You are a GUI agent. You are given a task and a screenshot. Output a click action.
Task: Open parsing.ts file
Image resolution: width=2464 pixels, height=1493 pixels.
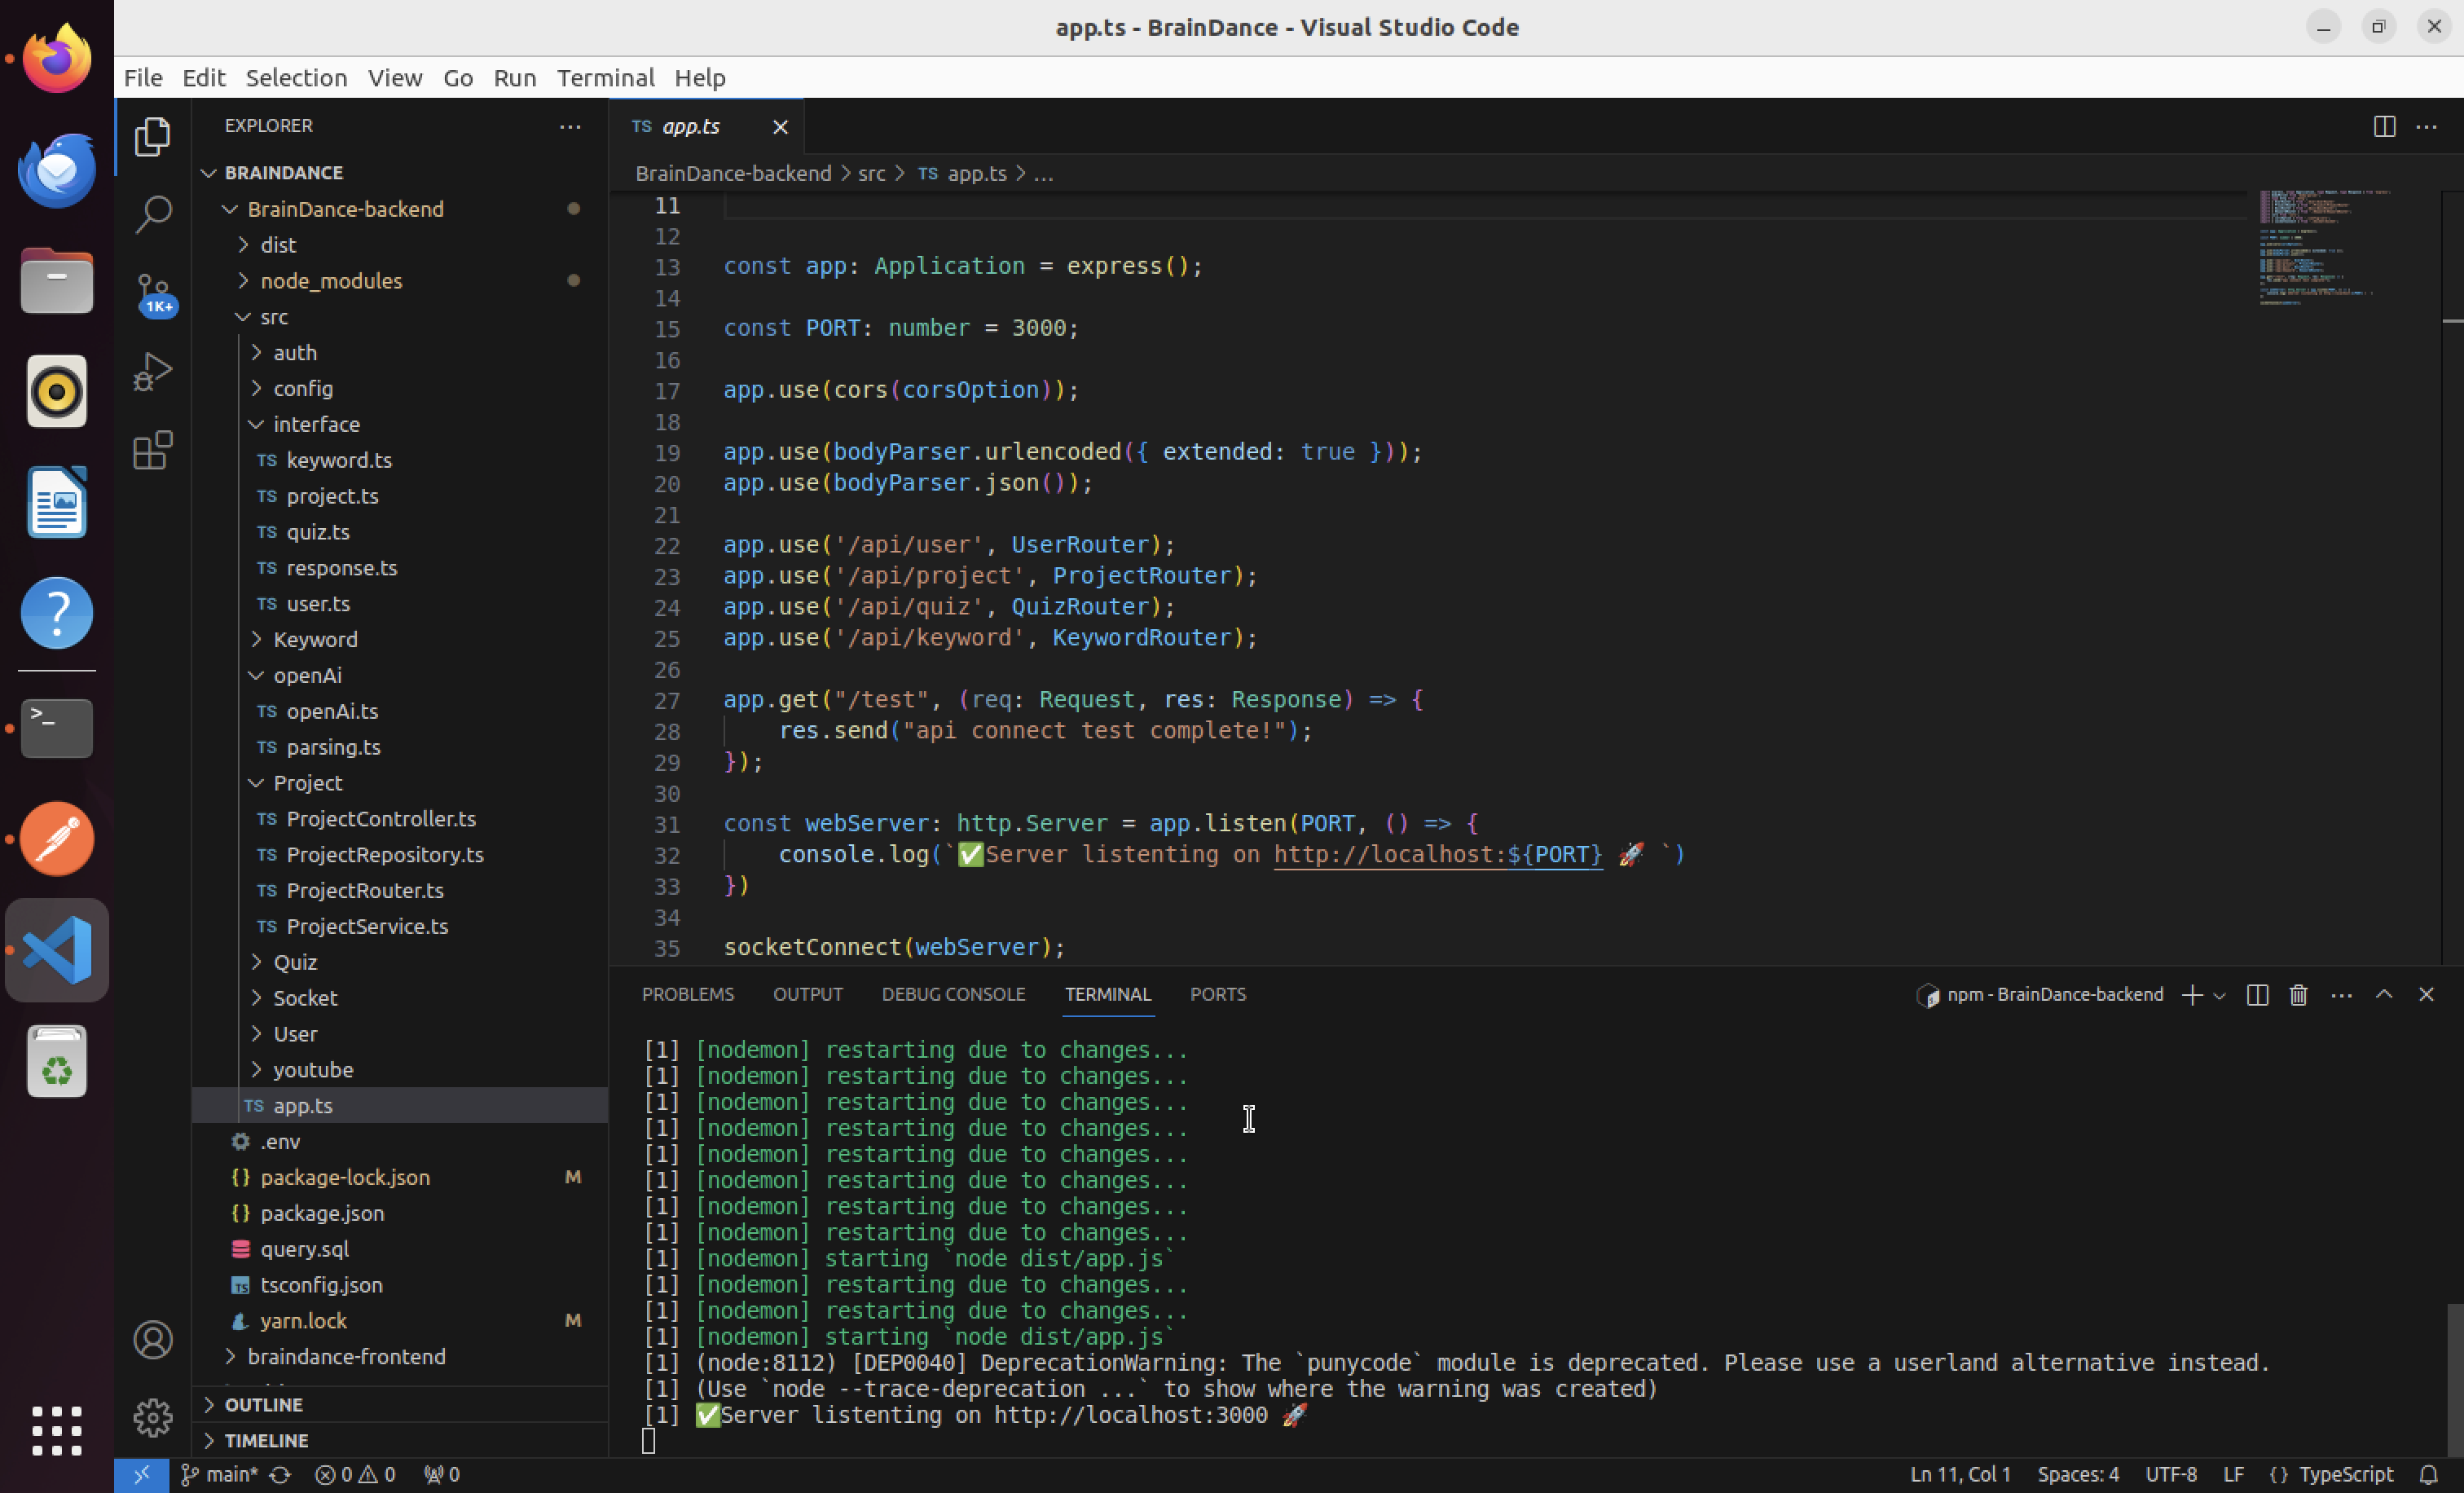[400, 747]
